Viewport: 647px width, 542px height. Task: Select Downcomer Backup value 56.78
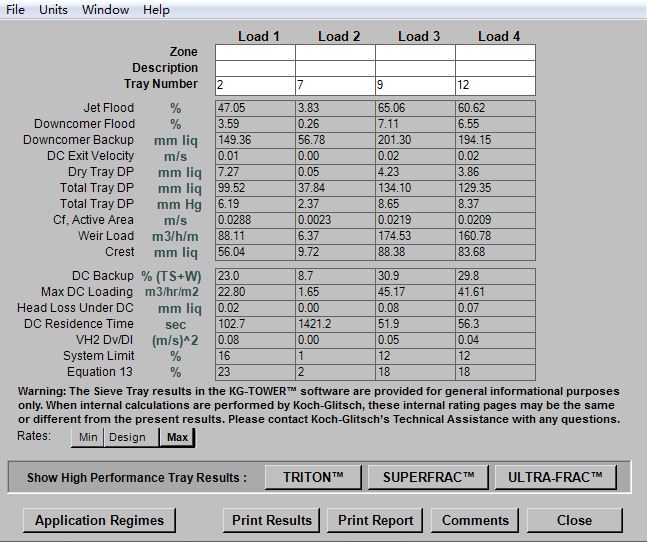(335, 140)
